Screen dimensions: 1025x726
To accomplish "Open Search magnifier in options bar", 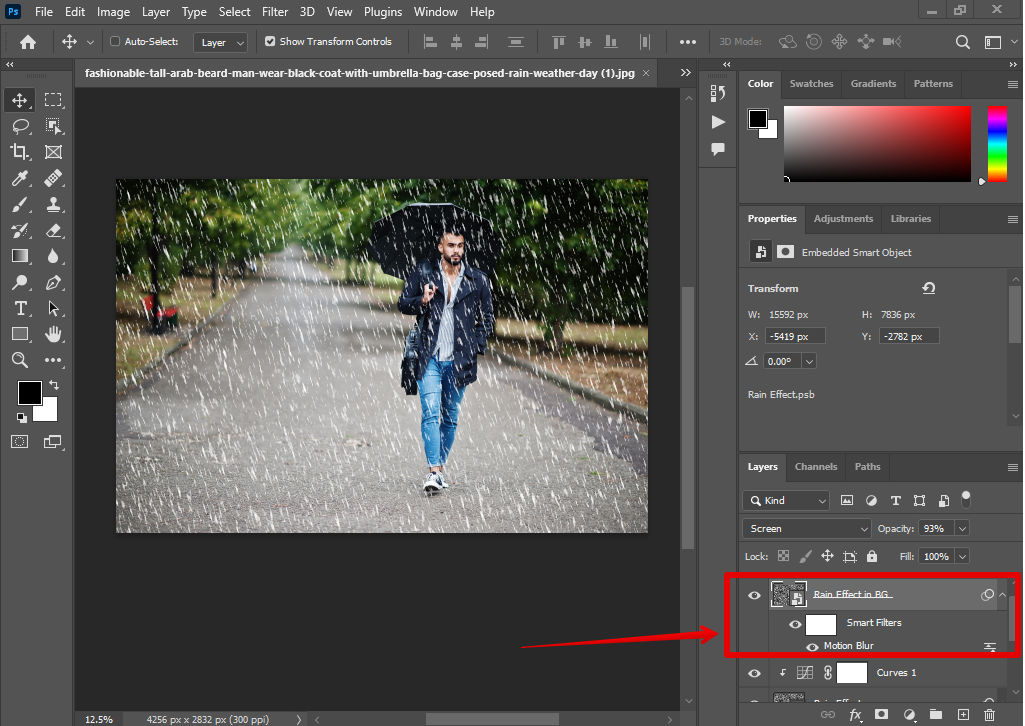I will click(962, 42).
